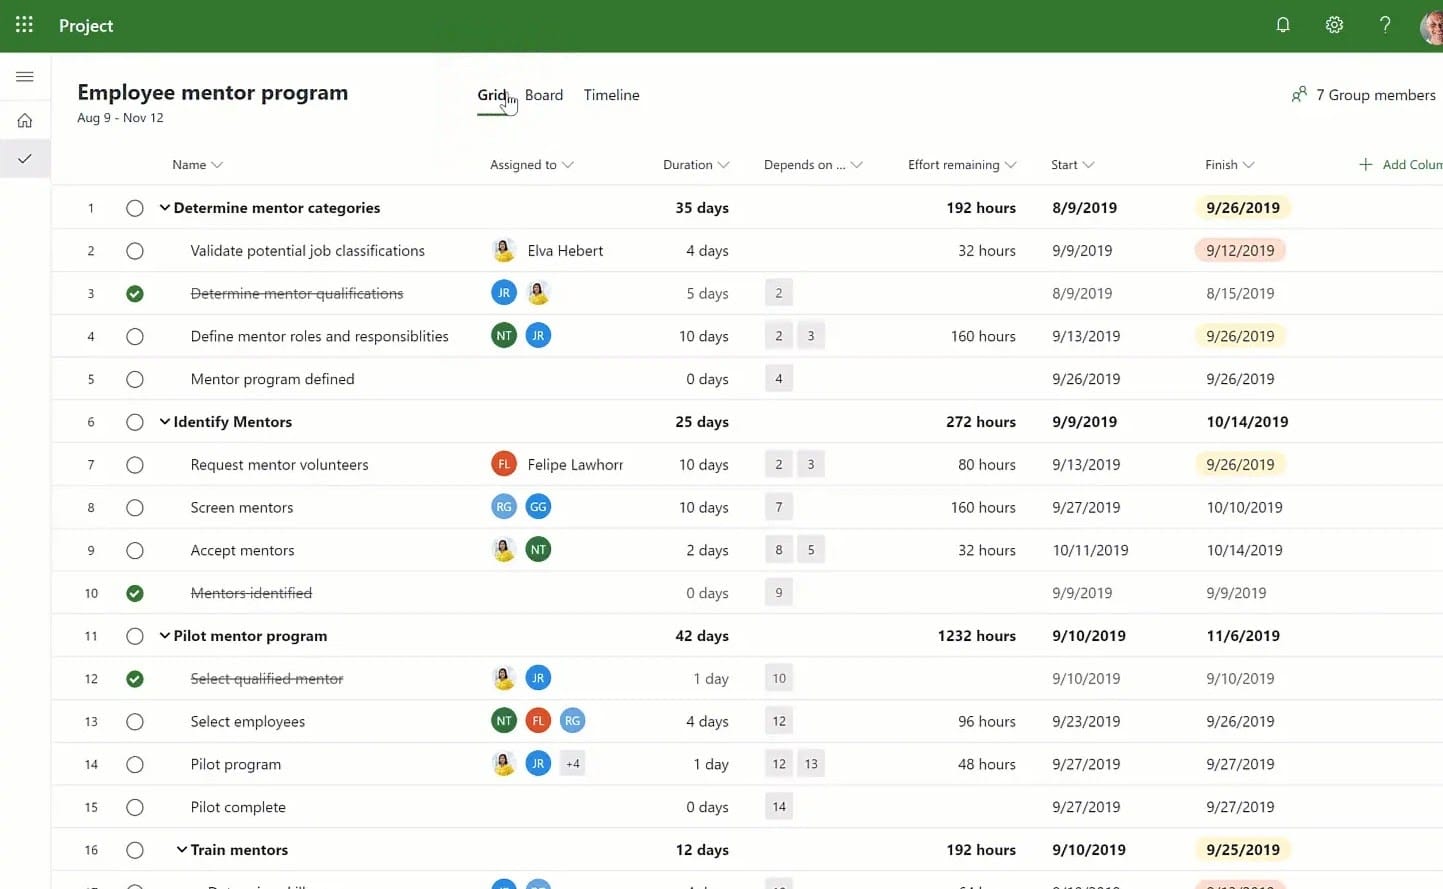Open the notifications bell

pos(1283,24)
